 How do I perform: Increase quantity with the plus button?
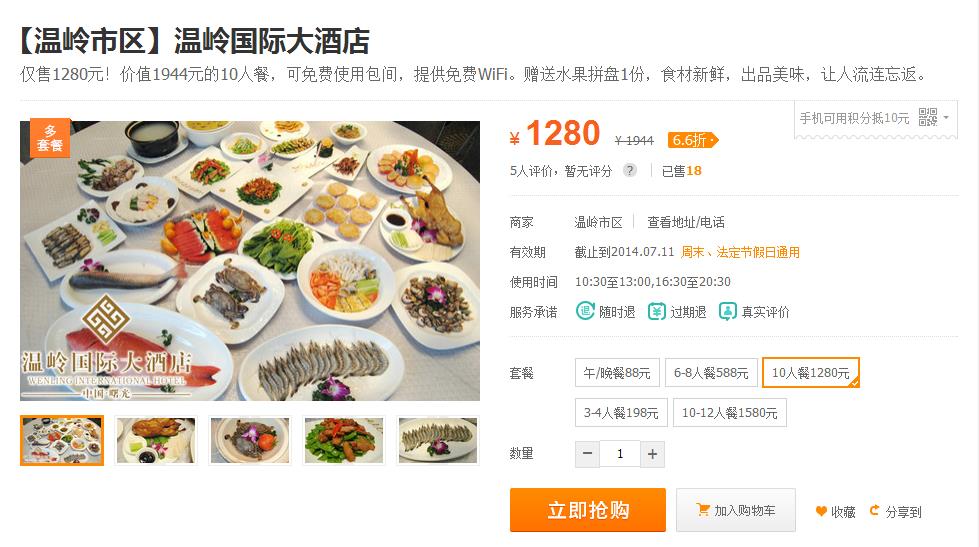652,454
